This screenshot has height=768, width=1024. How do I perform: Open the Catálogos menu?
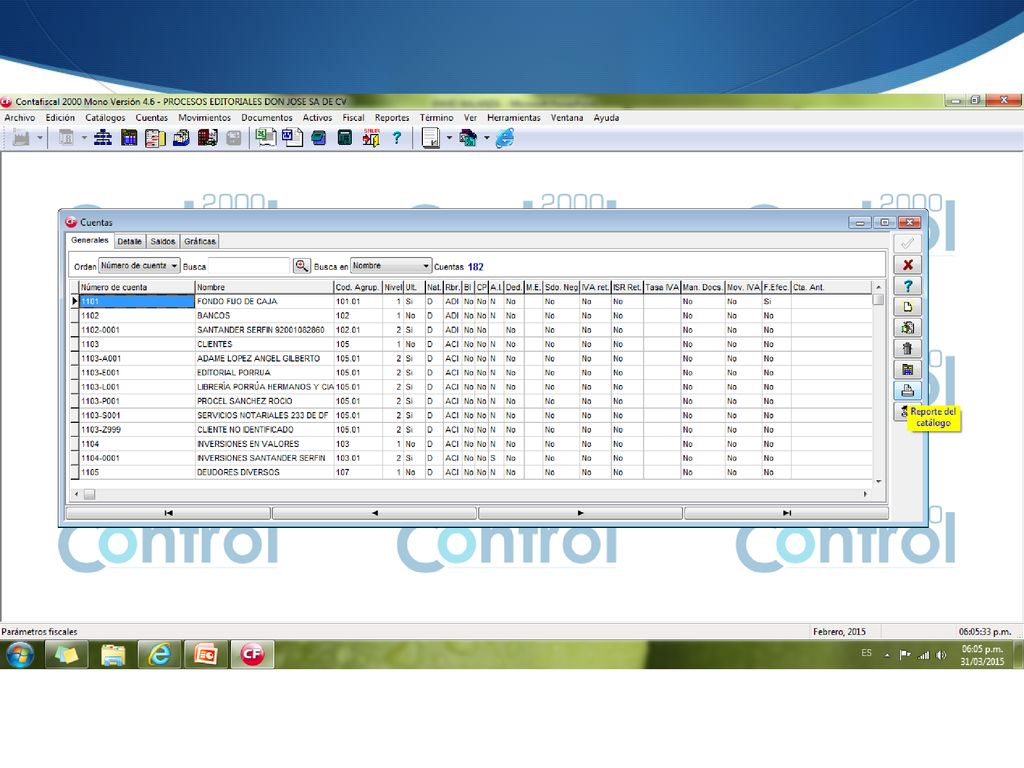coord(105,118)
